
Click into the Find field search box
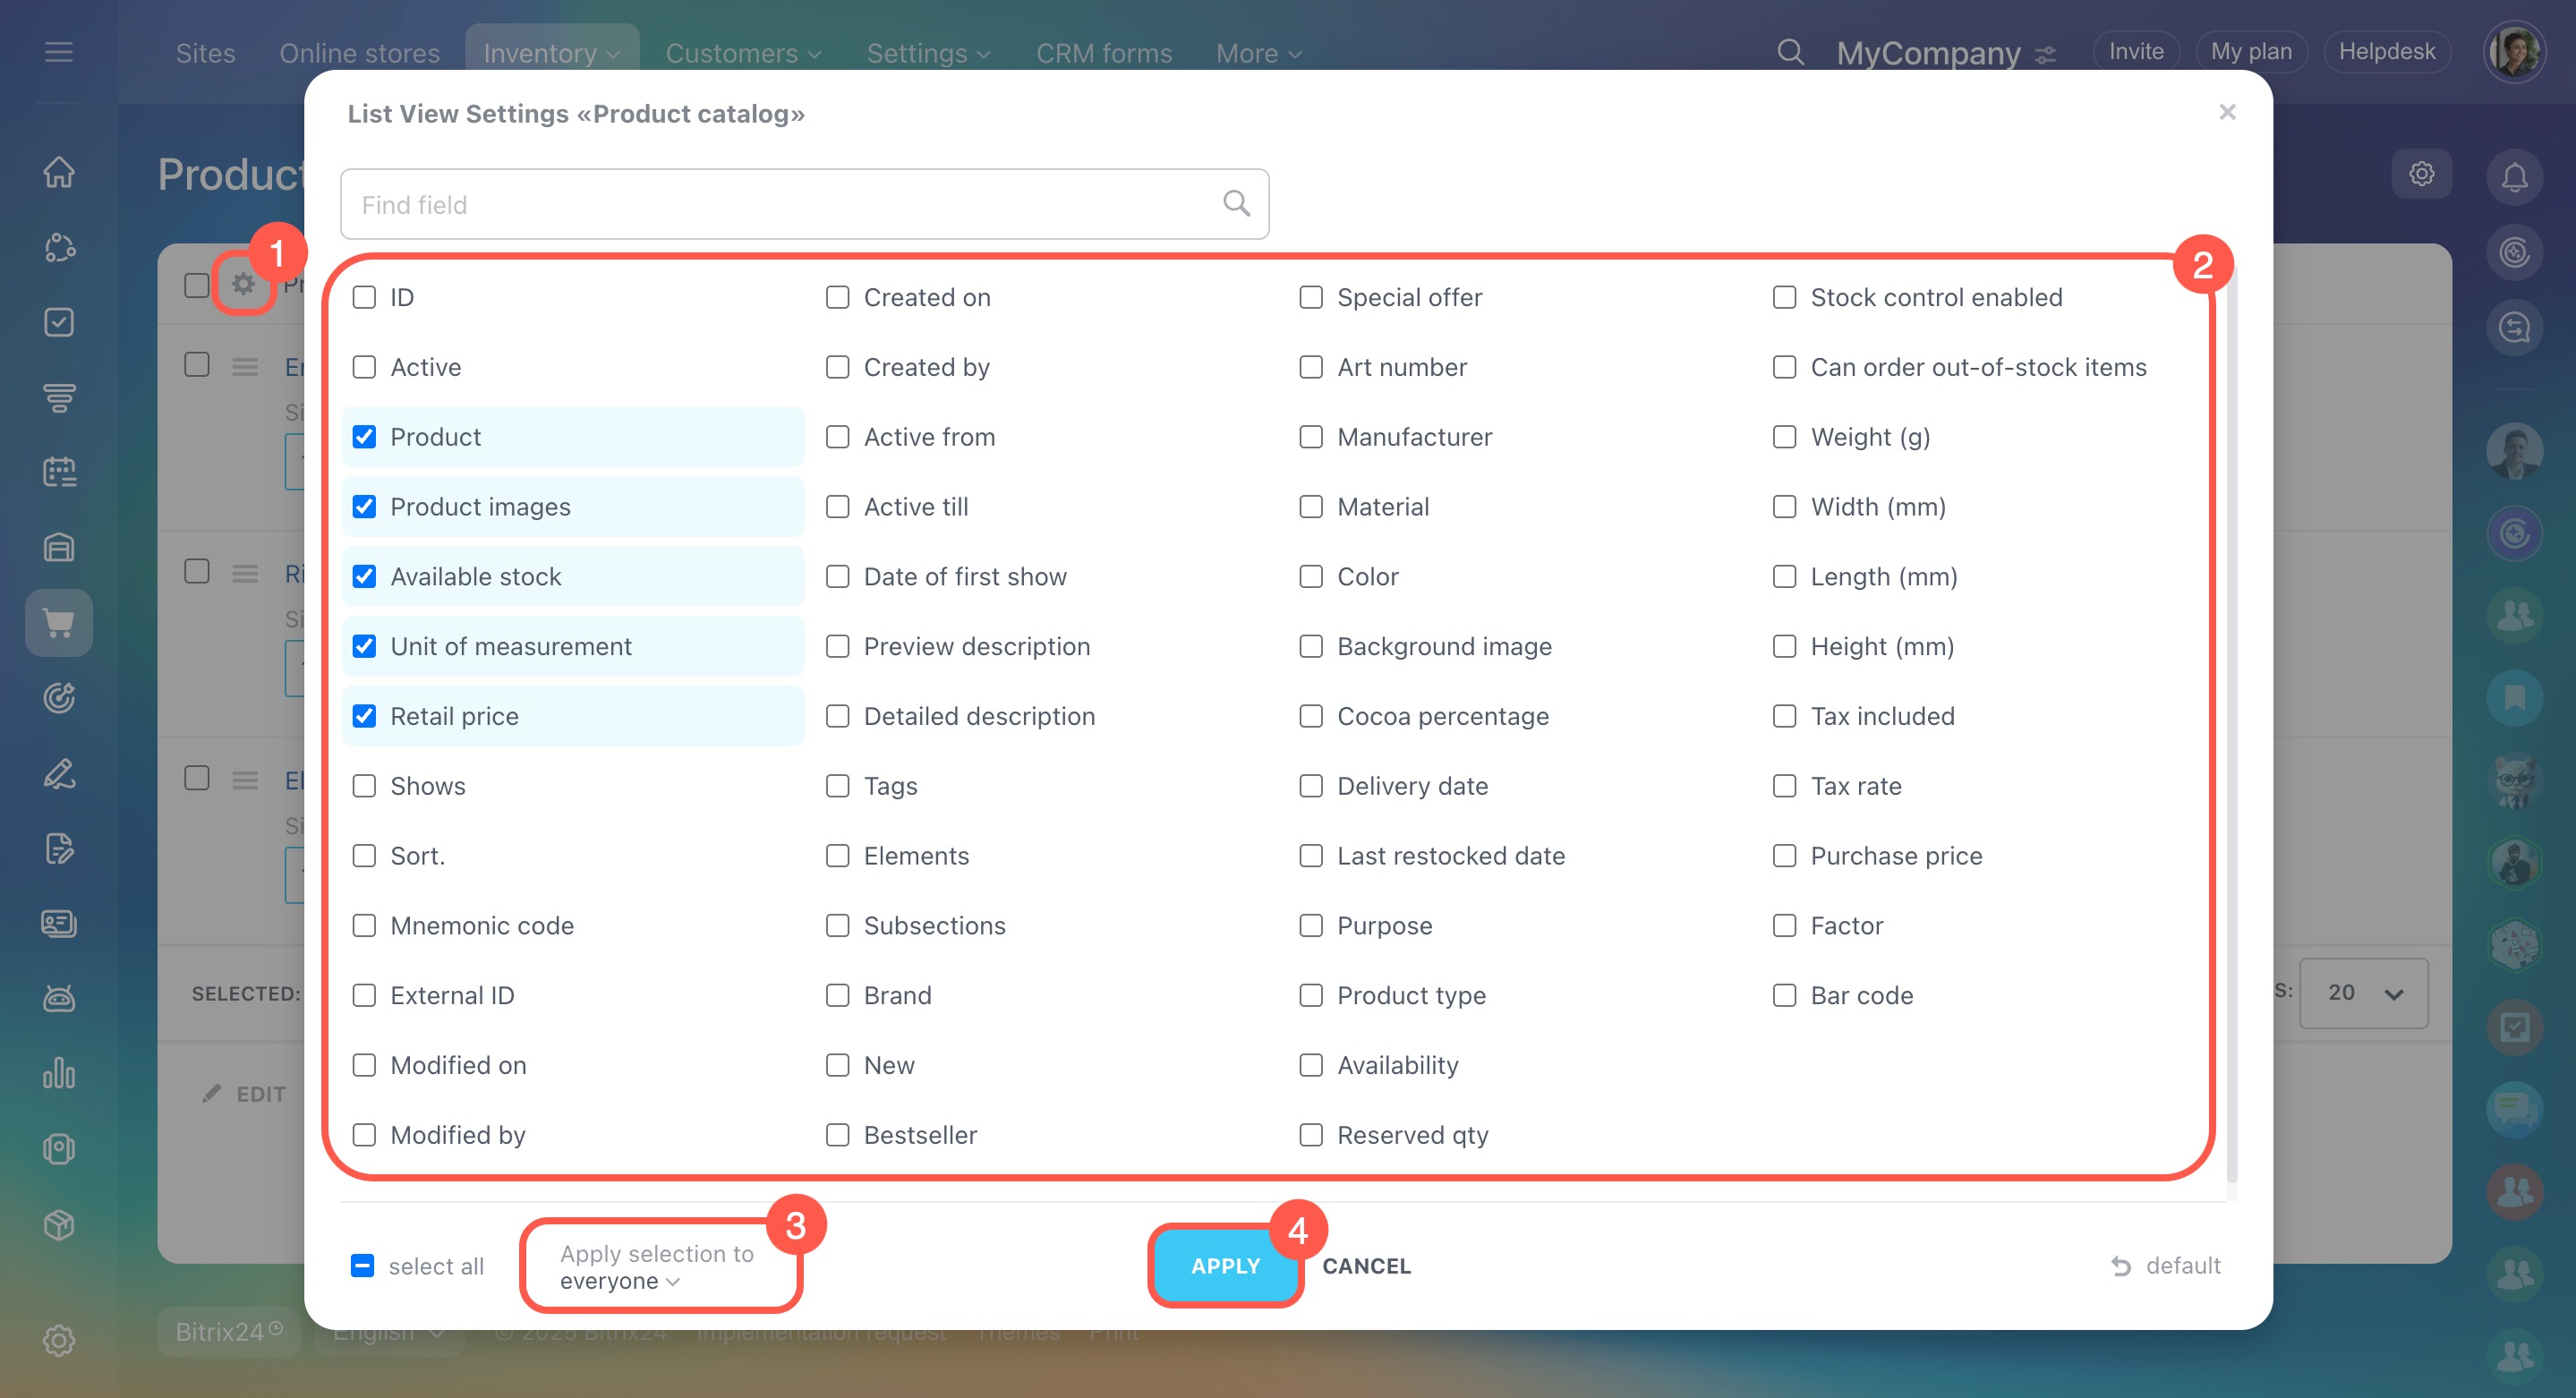click(x=790, y=204)
